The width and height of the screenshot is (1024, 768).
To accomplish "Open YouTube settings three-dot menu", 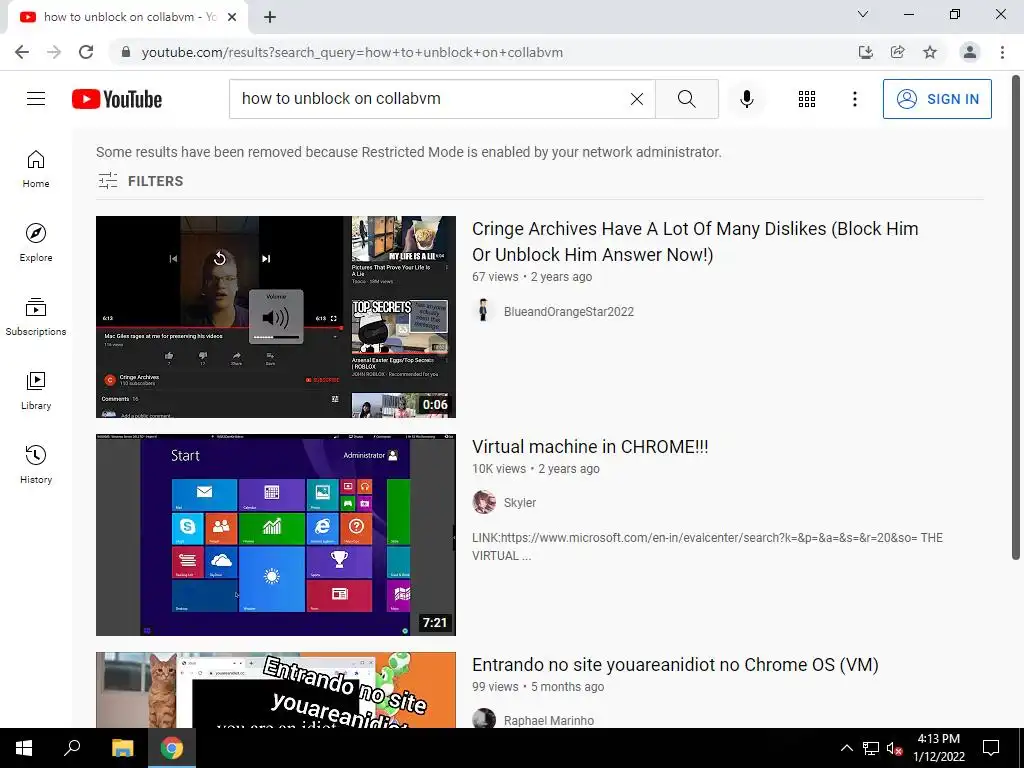I will click(854, 99).
